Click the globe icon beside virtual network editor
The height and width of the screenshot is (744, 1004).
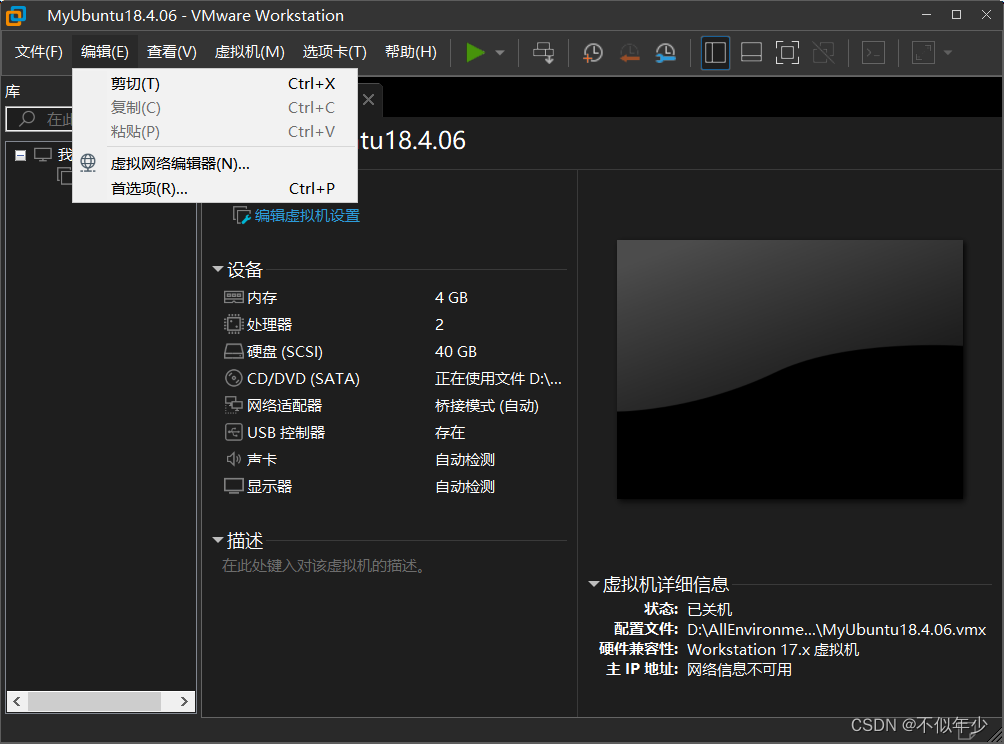[x=88, y=163]
